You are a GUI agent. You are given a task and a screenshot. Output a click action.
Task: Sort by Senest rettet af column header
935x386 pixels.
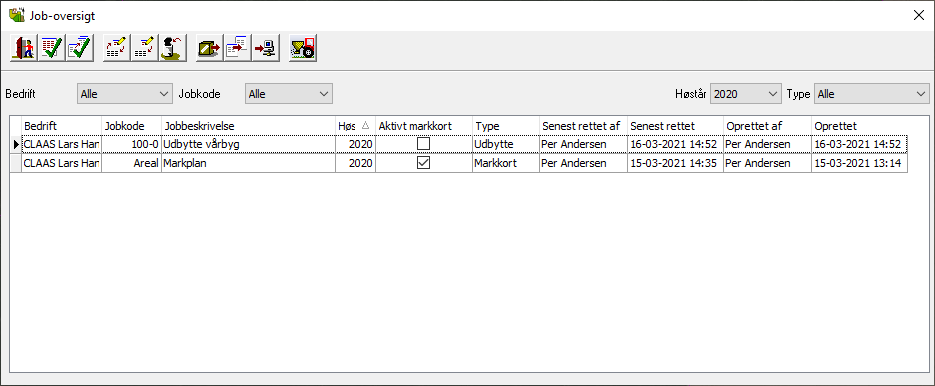pos(583,126)
